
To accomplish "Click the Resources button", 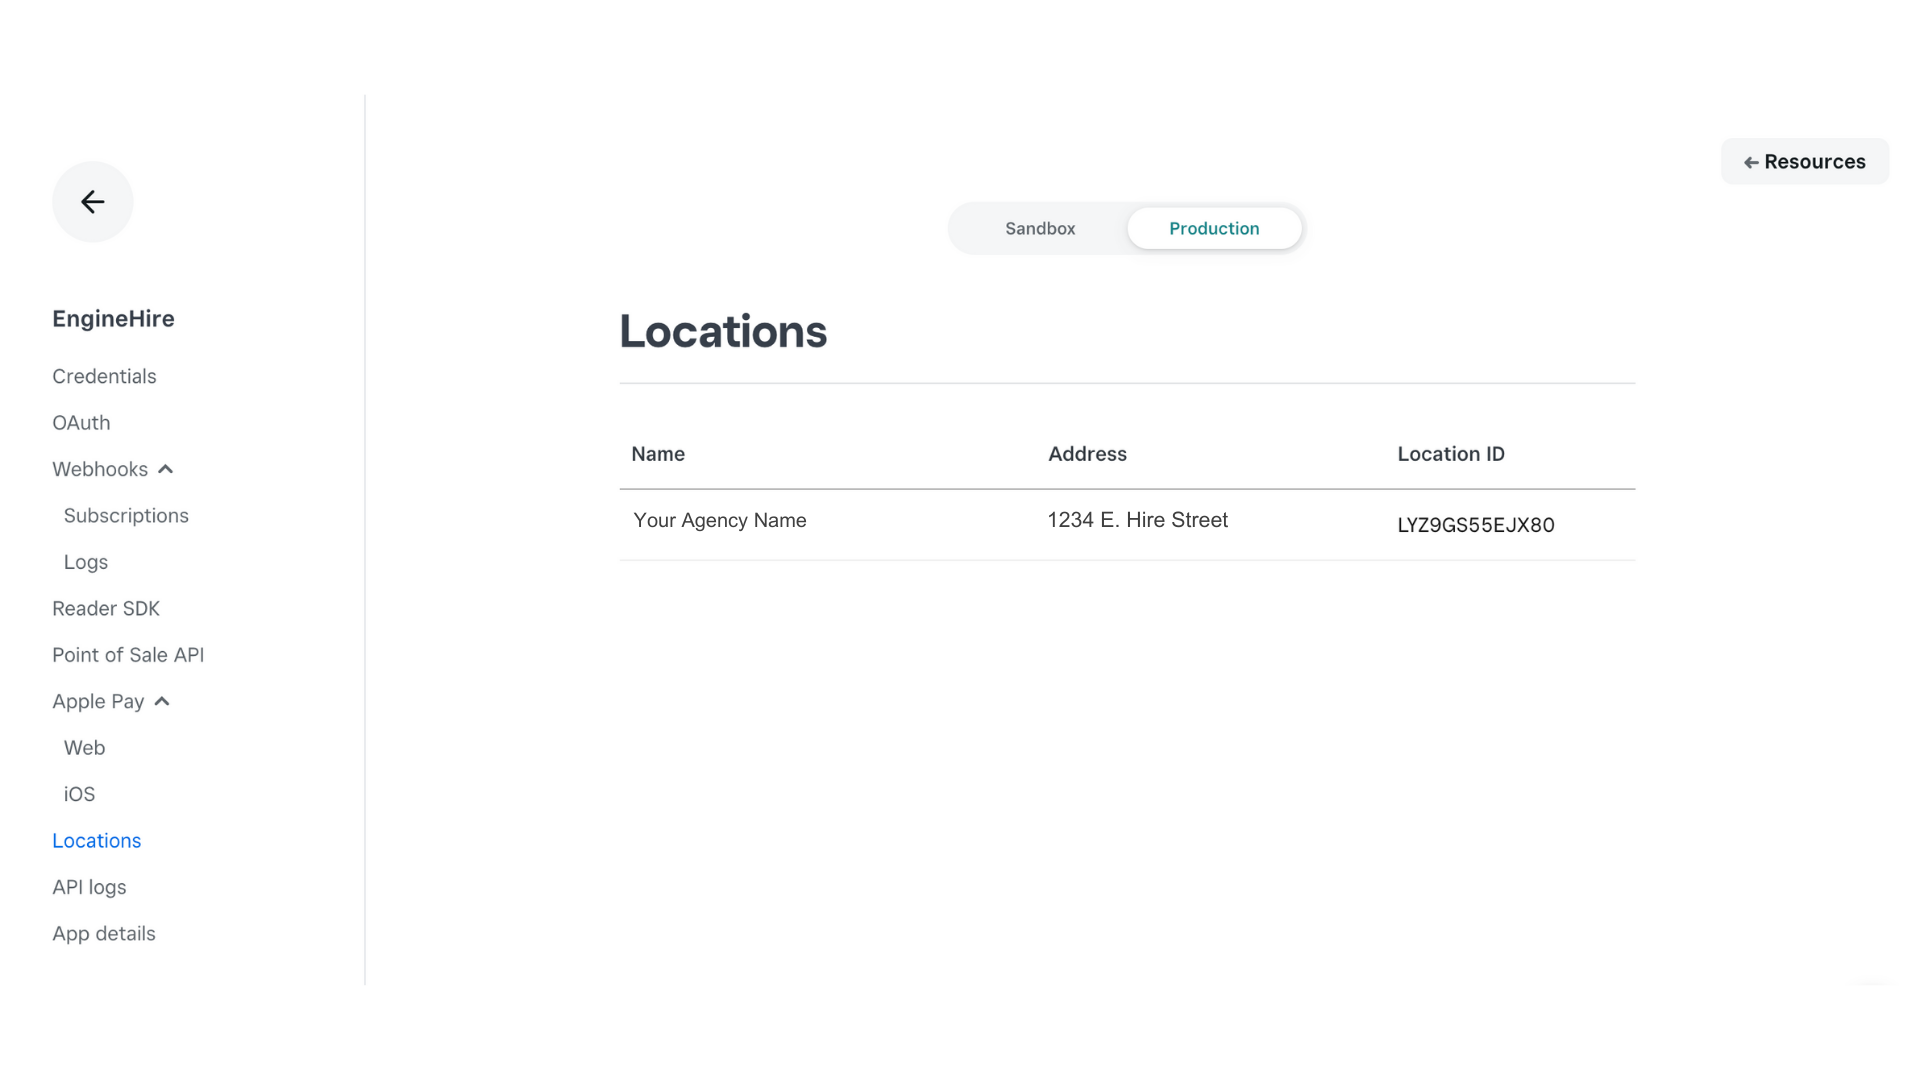I will (1804, 161).
